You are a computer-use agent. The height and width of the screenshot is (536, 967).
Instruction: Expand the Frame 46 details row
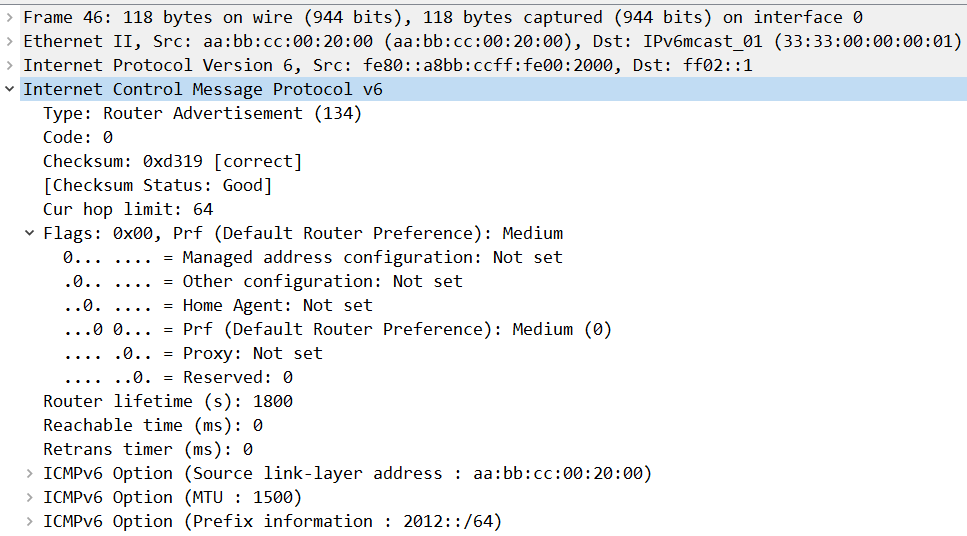(x=10, y=17)
